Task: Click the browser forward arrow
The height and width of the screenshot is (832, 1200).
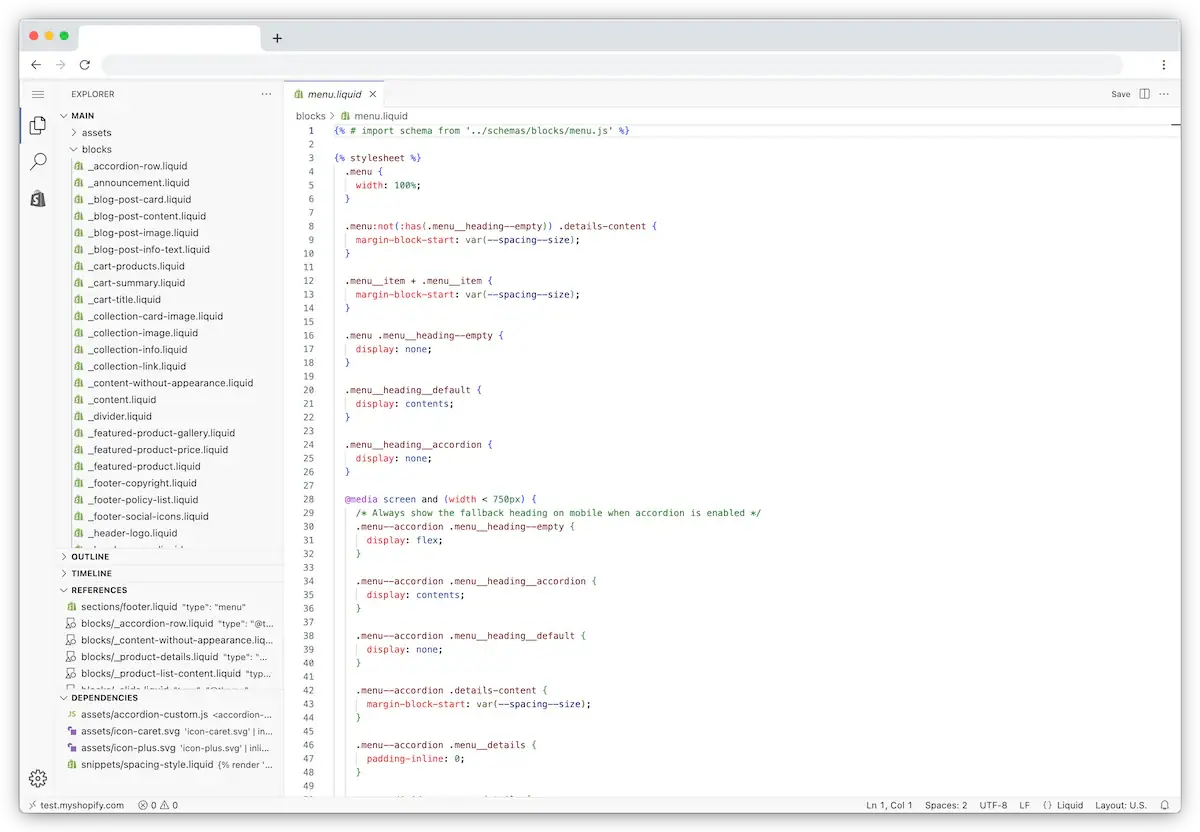Action: (x=60, y=64)
